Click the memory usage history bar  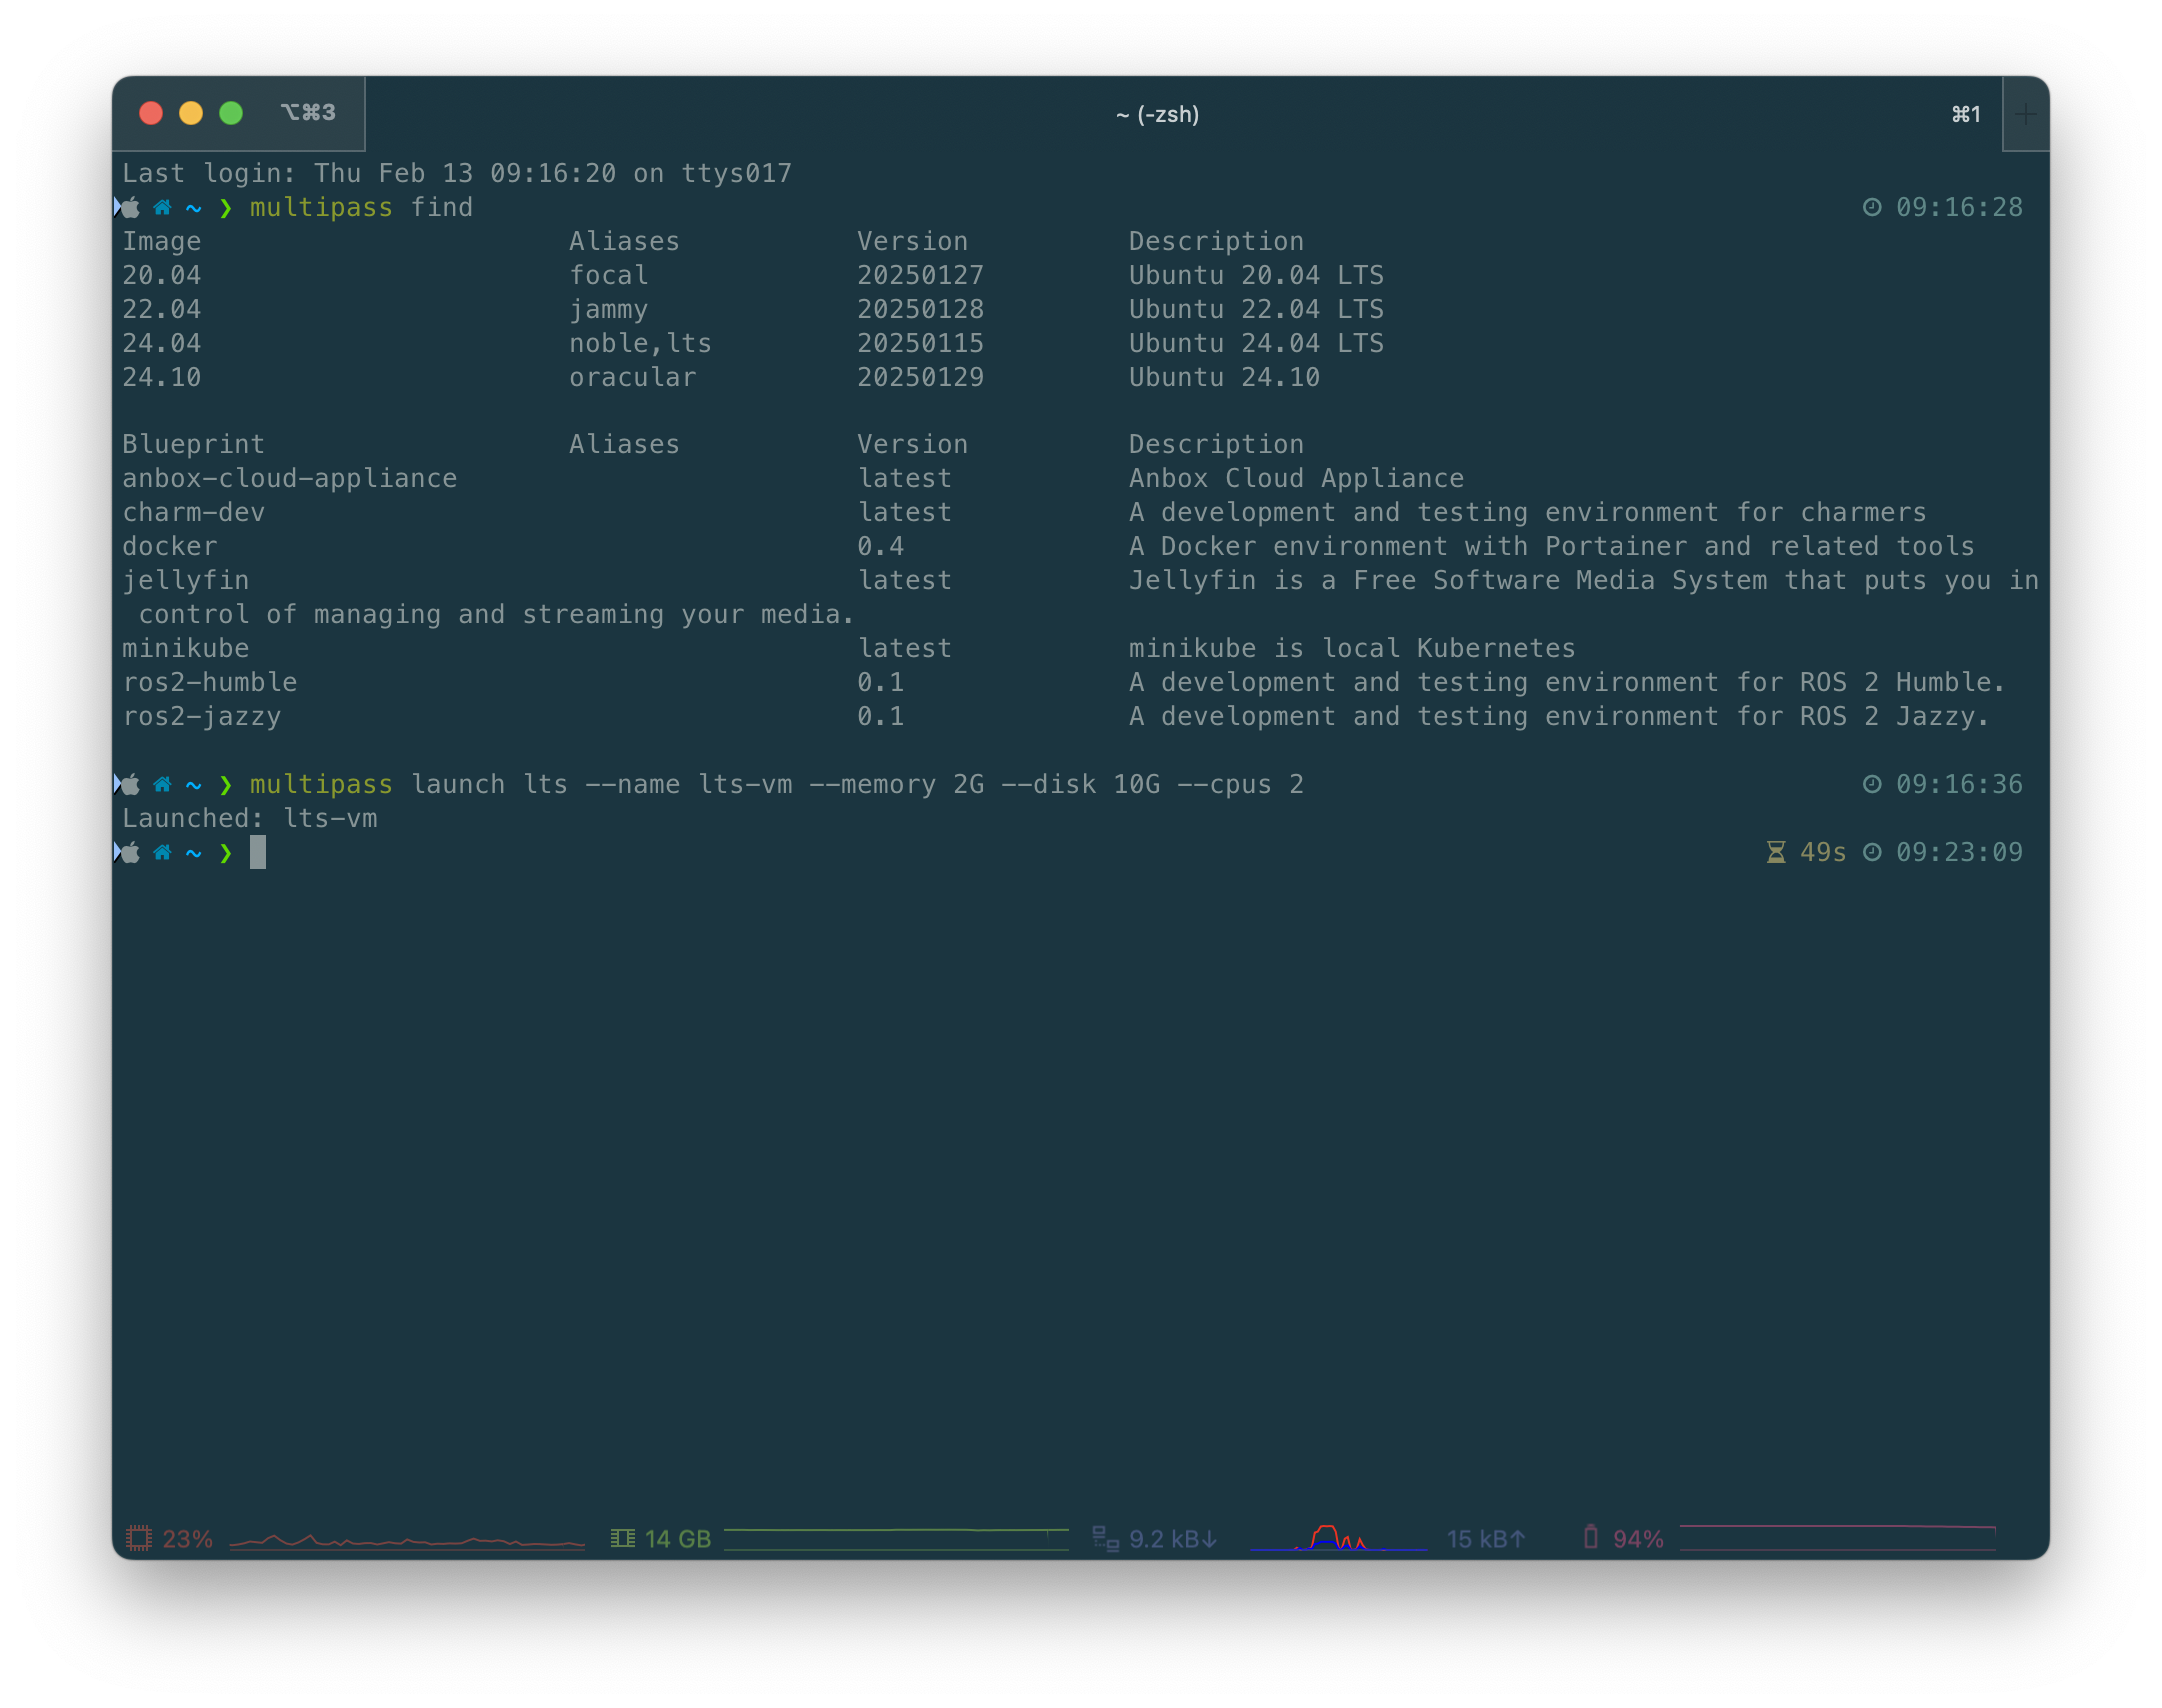896,1539
